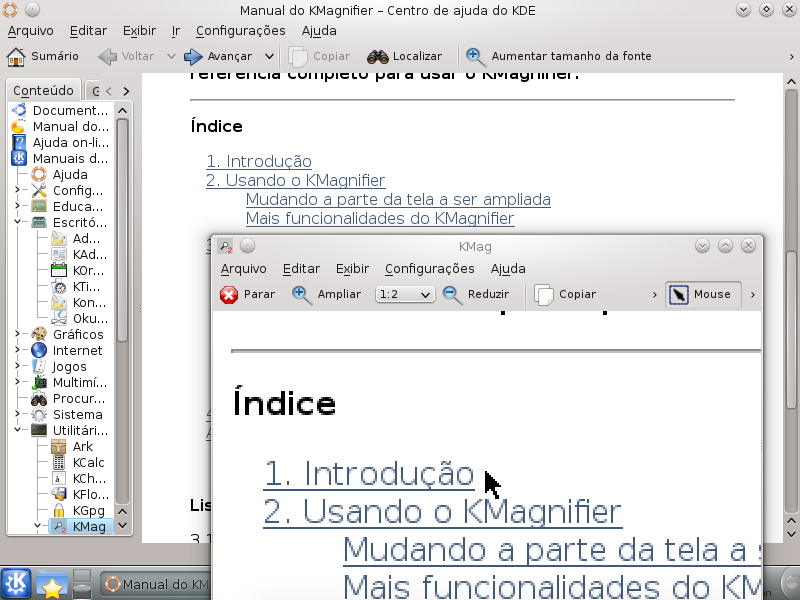The image size is (800, 600).
Task: Switch to the Conteúdo tab
Action: [x=43, y=91]
